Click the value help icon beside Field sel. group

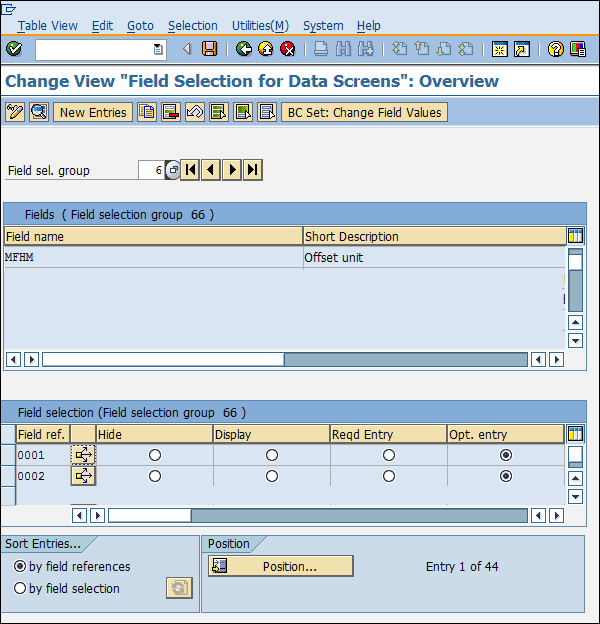coord(173,170)
